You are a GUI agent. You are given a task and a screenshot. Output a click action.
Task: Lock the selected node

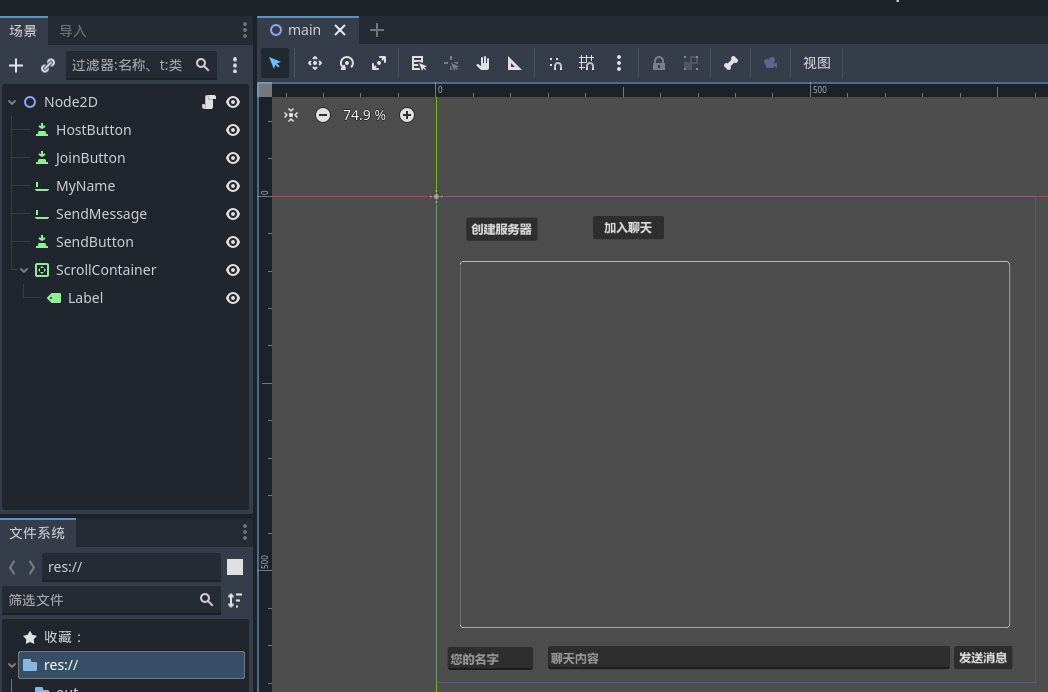659,63
